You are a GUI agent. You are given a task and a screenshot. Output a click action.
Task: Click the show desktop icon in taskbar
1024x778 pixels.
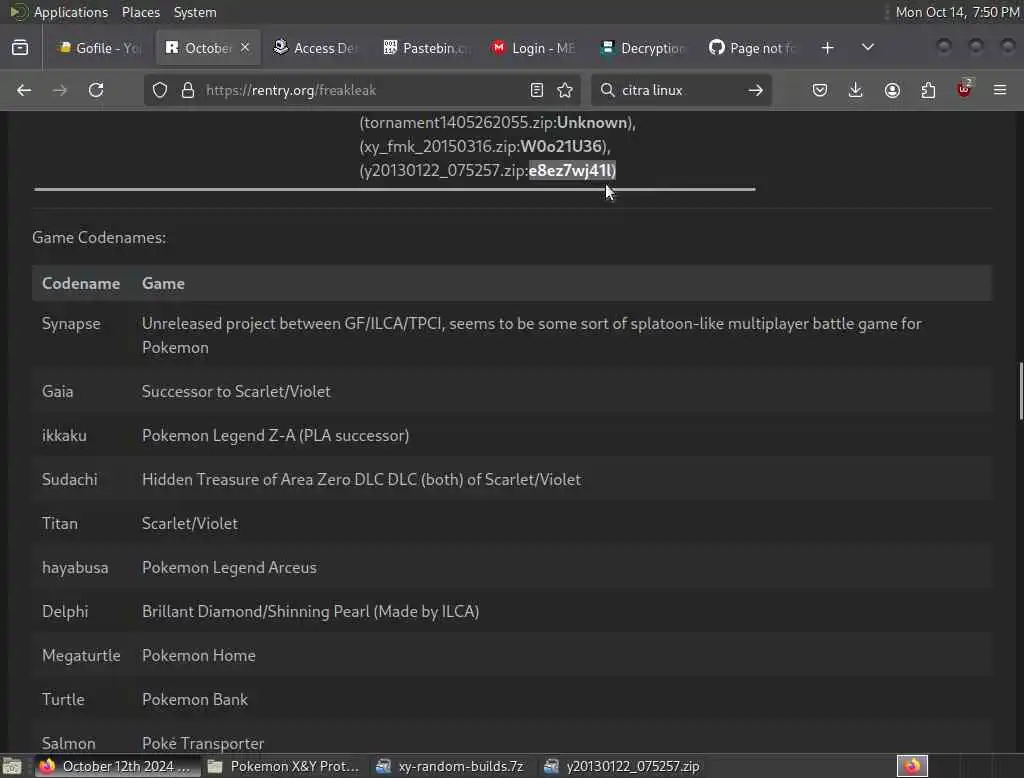[x=12, y=766]
